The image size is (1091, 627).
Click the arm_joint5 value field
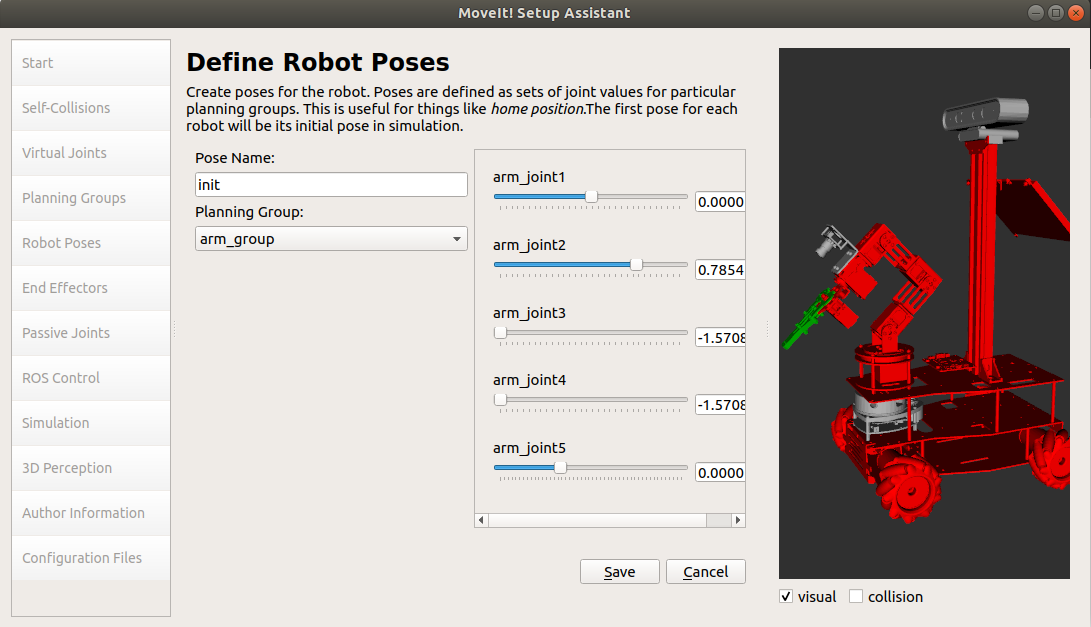720,473
